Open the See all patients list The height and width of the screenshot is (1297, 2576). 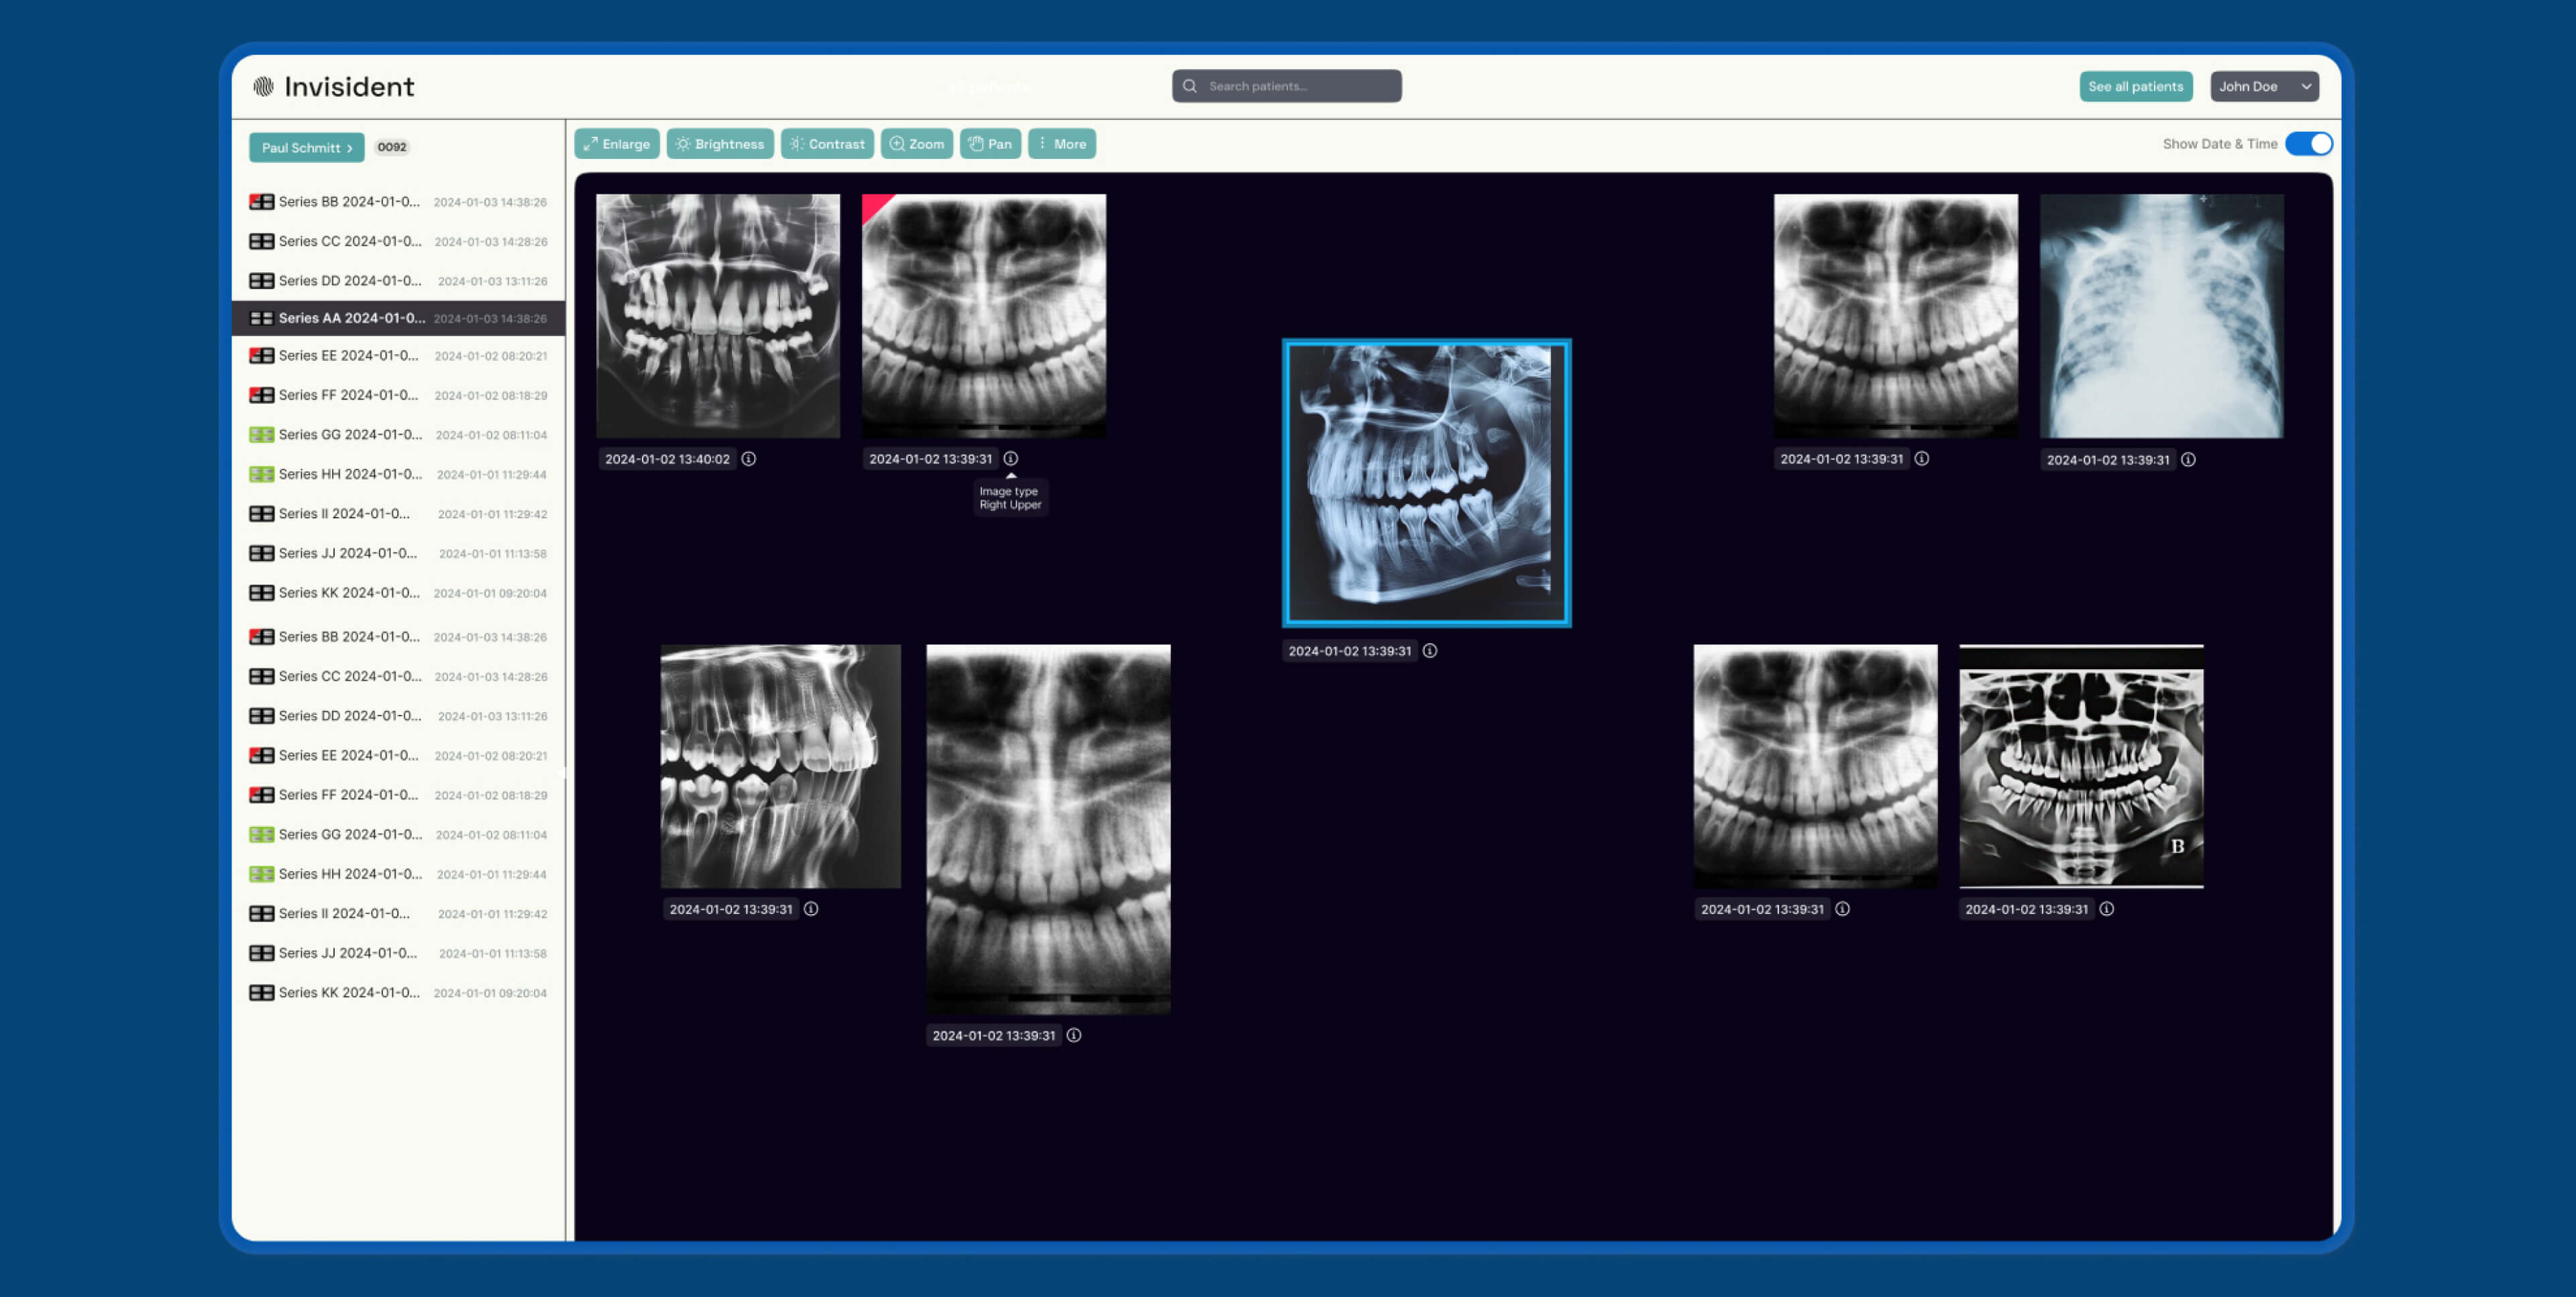point(2135,87)
